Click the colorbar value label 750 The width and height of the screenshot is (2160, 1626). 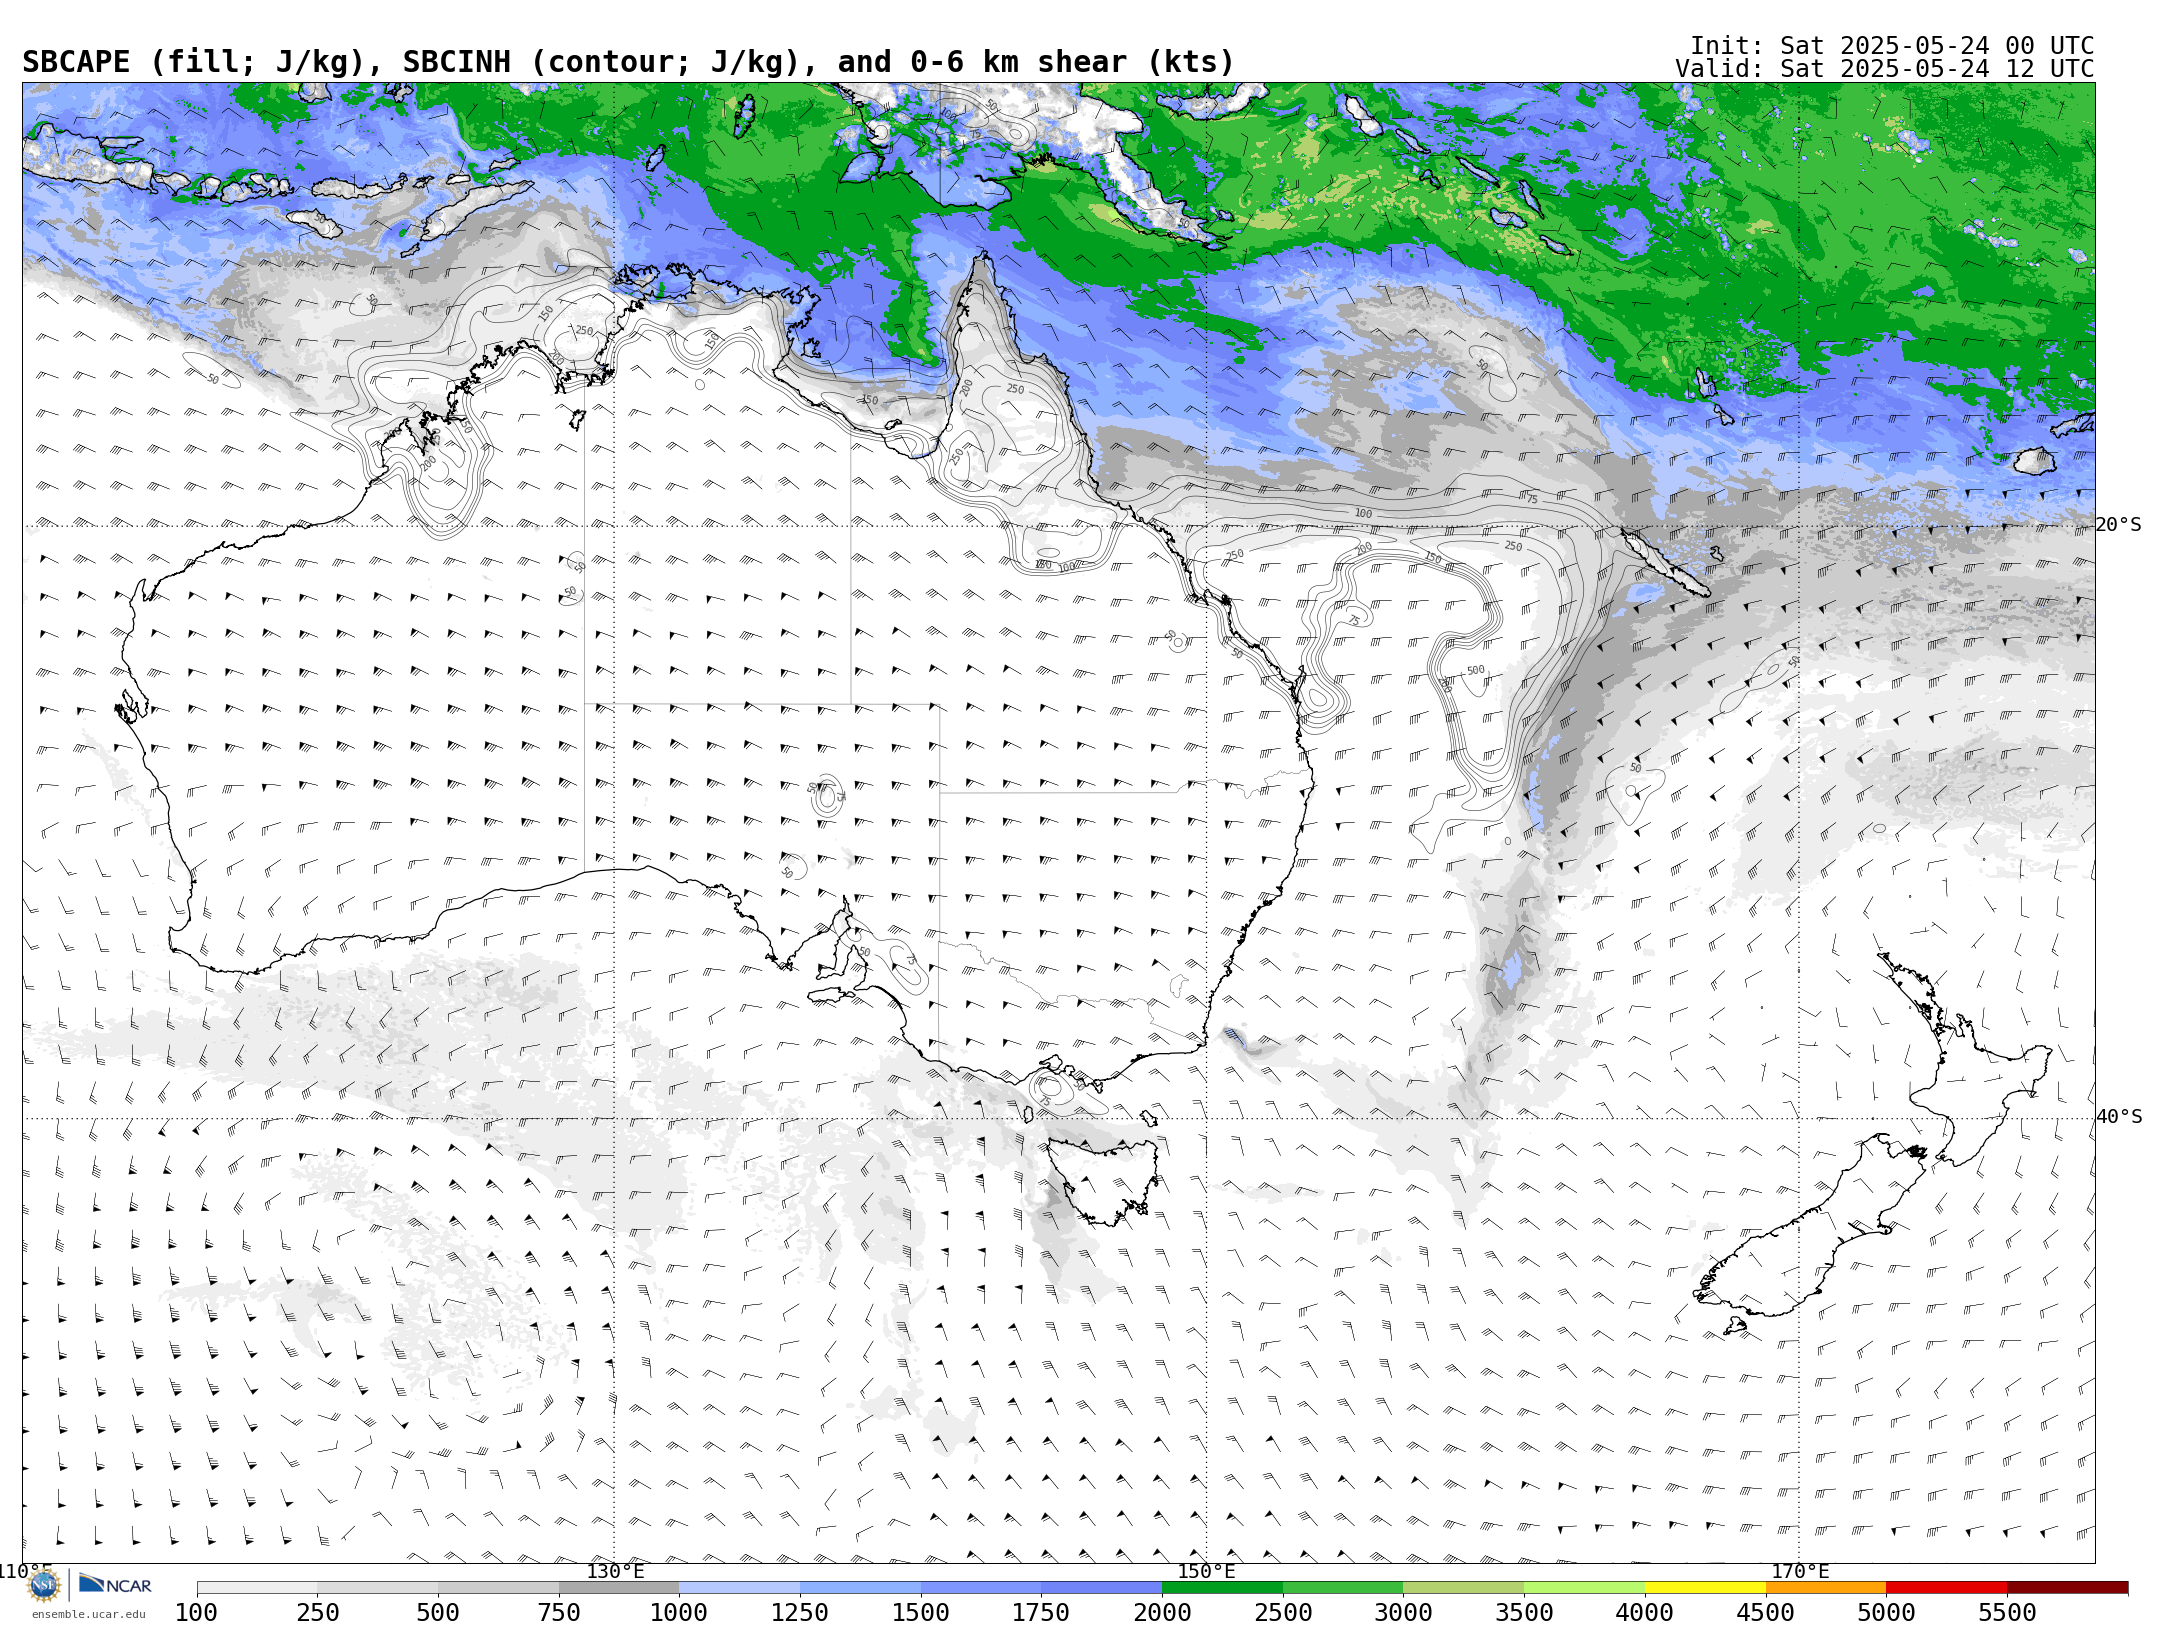click(x=559, y=1612)
